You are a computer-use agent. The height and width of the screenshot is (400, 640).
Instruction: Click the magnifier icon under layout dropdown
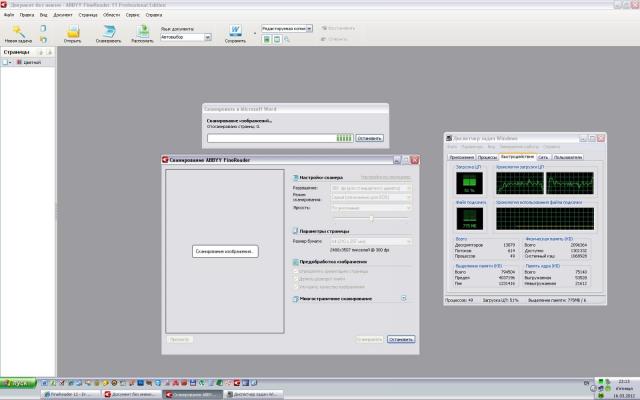pos(287,39)
